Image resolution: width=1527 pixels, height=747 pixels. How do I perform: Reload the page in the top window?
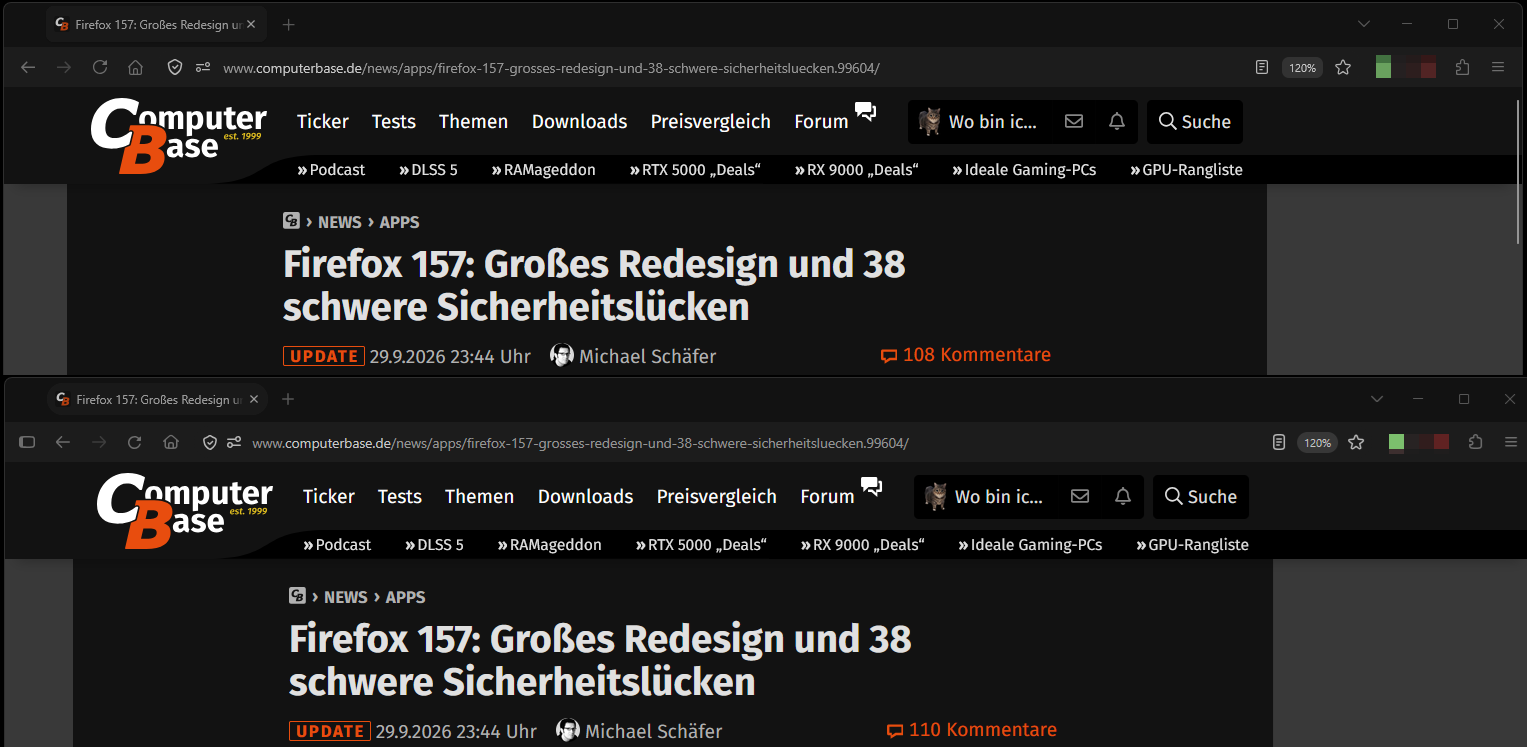click(x=100, y=67)
